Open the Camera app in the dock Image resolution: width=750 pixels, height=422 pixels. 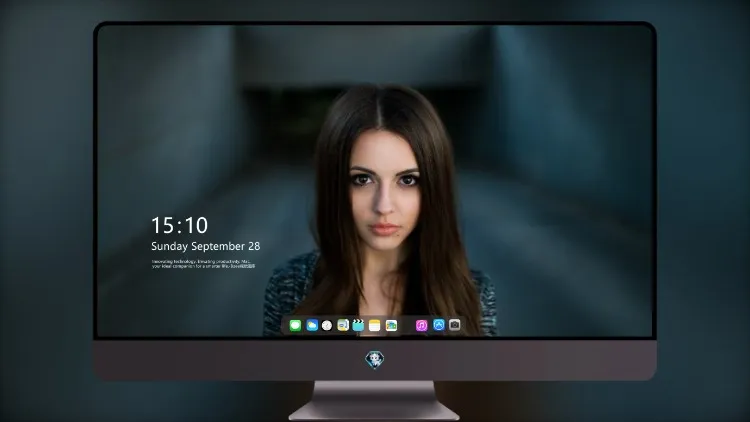(x=455, y=325)
